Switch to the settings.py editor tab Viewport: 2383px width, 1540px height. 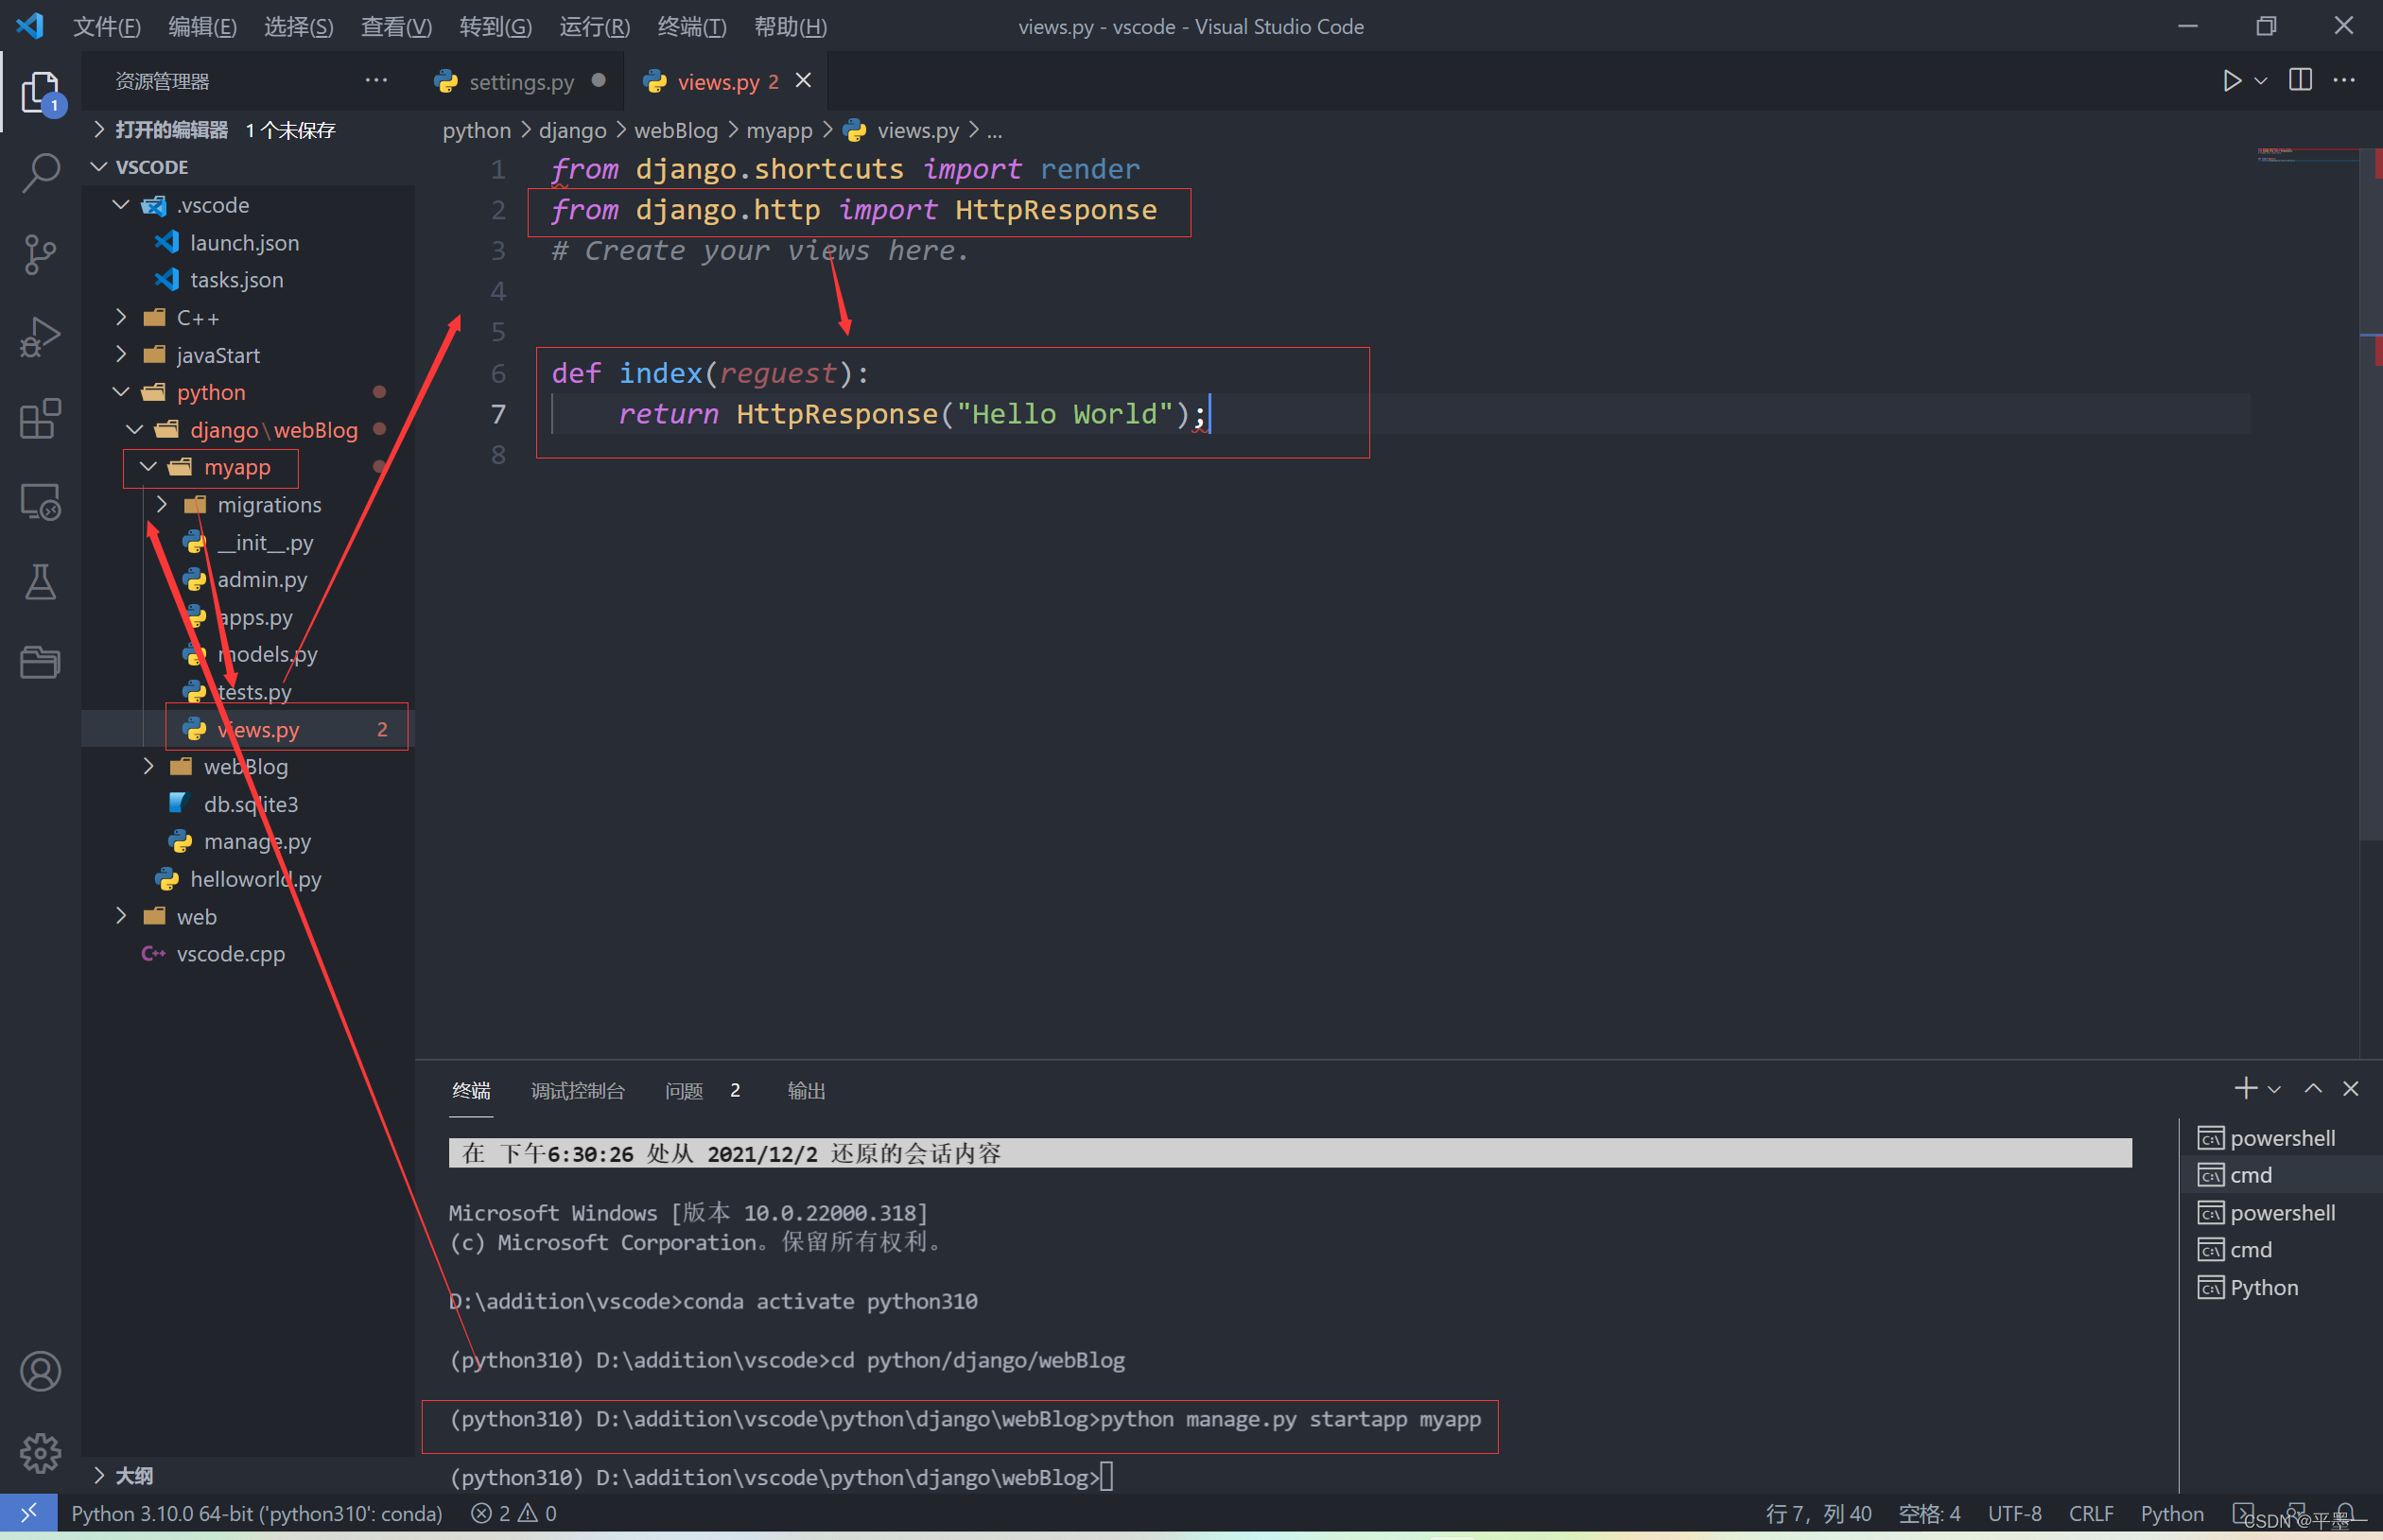click(x=520, y=82)
